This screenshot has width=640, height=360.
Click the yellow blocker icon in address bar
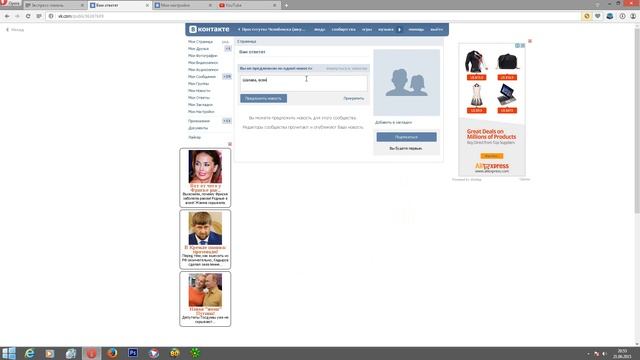pos(587,16)
